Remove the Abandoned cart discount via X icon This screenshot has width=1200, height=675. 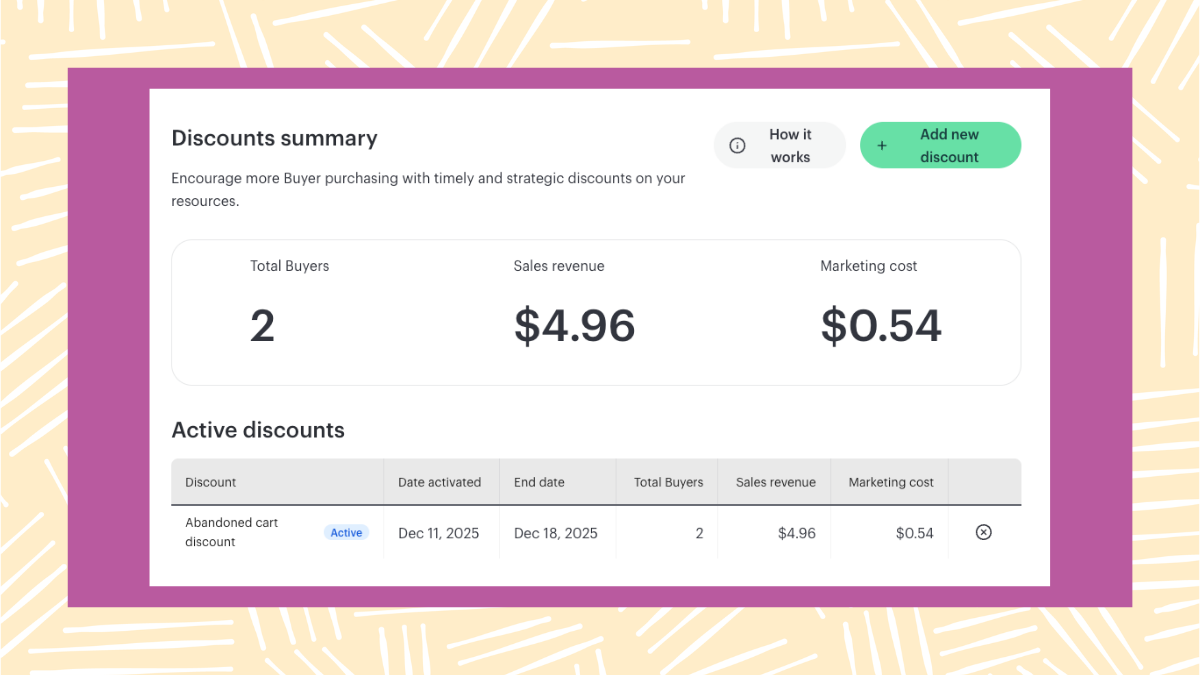tap(983, 532)
